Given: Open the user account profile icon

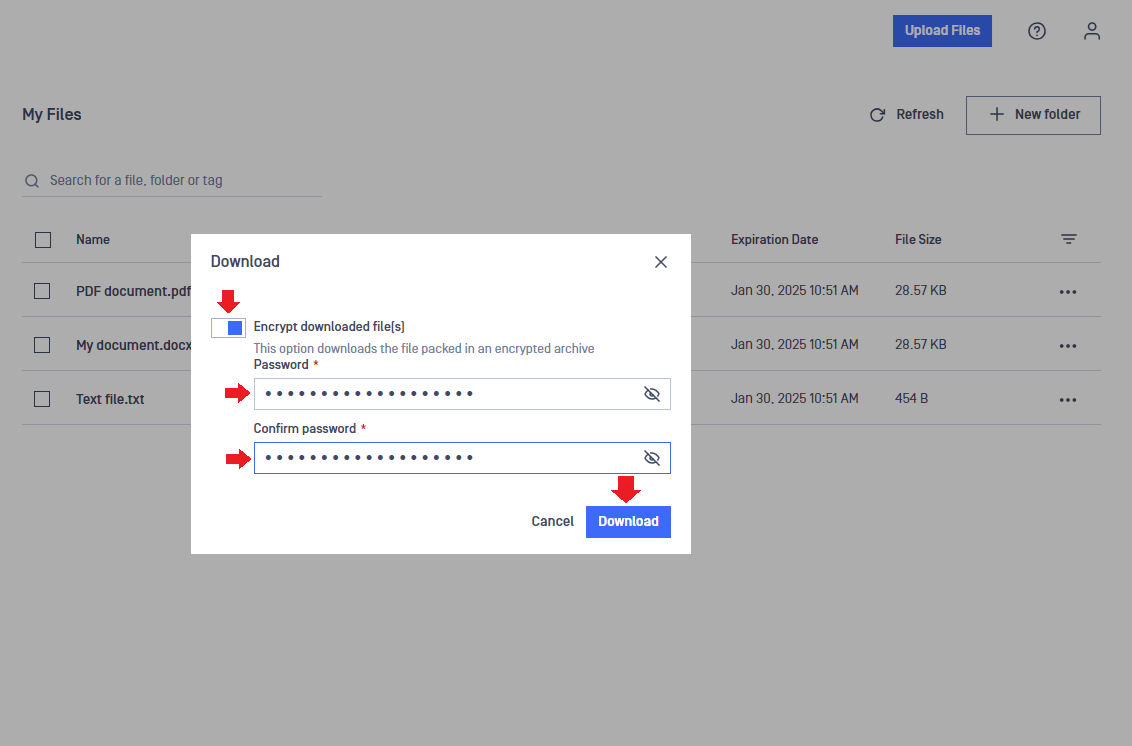Looking at the screenshot, I should tap(1092, 31).
